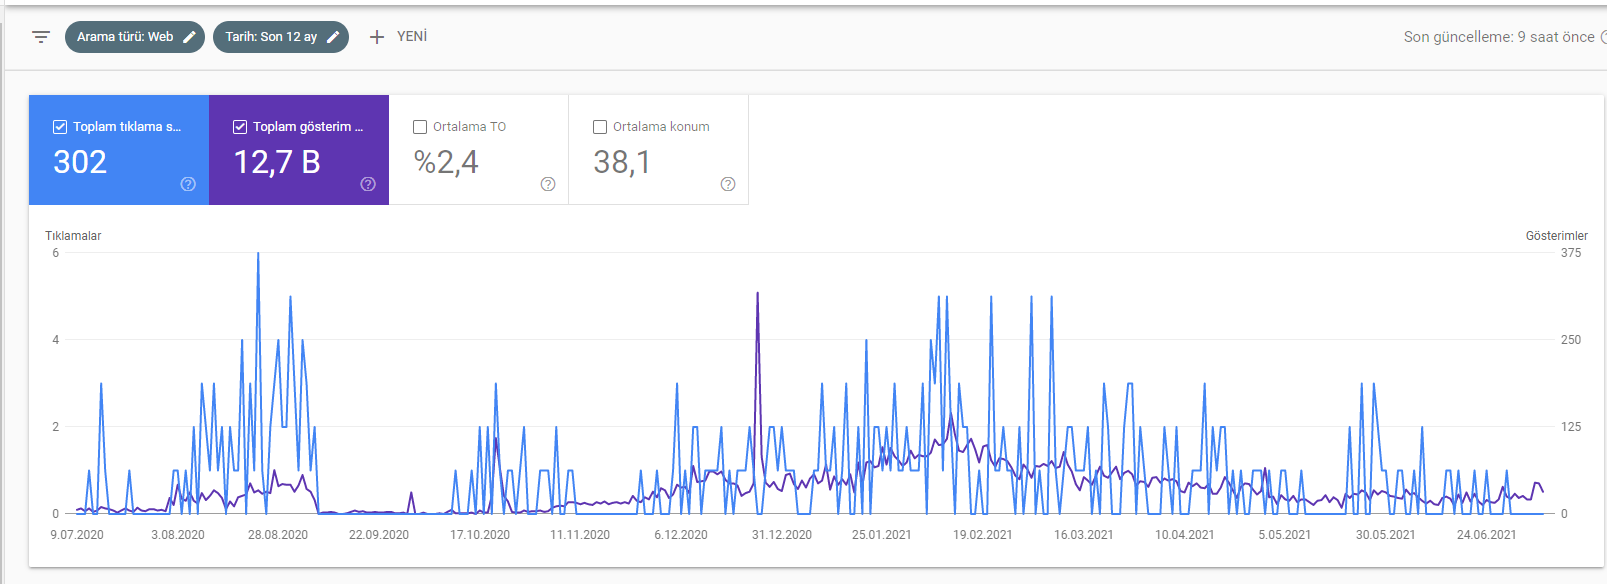Click the 30.05.2021 date label

[1386, 535]
